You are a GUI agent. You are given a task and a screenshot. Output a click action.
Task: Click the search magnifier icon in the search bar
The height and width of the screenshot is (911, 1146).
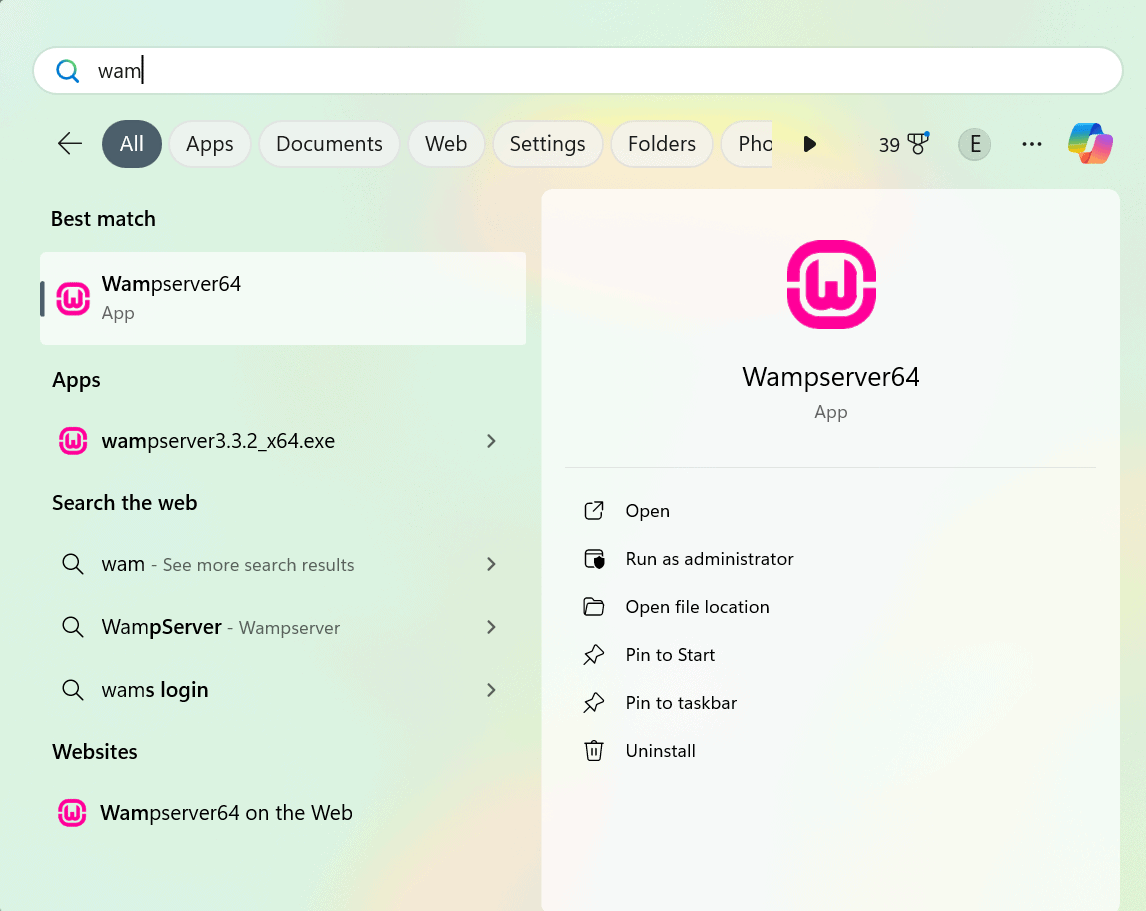(x=68, y=70)
